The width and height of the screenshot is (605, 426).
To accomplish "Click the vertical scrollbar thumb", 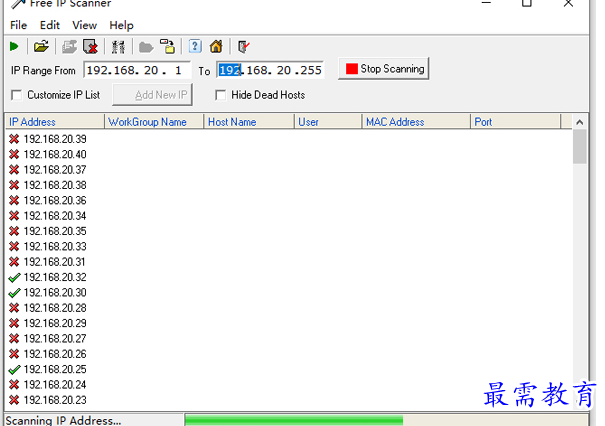I will [x=580, y=147].
